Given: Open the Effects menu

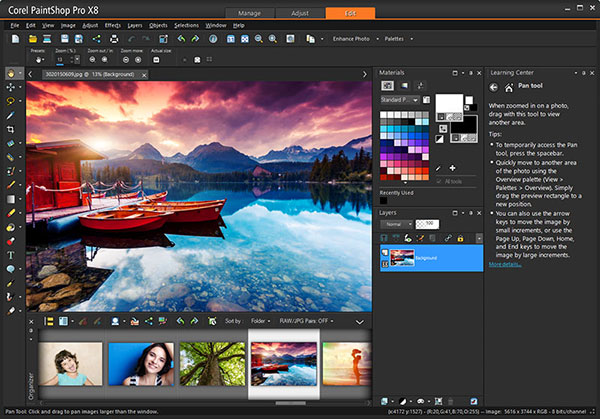Looking at the screenshot, I should pyautogui.click(x=113, y=24).
